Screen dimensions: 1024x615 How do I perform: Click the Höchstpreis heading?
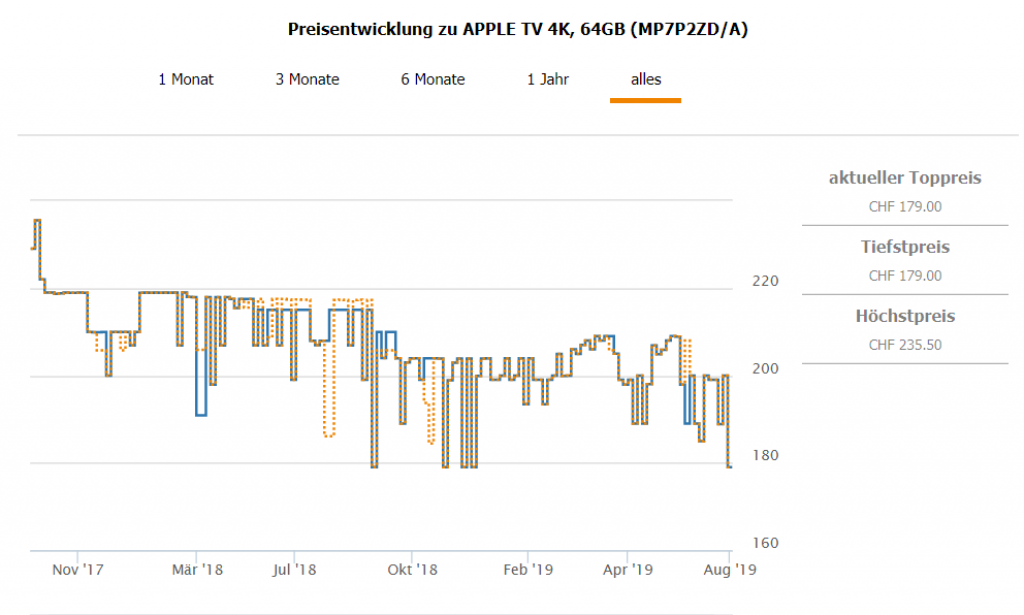pyautogui.click(x=905, y=316)
